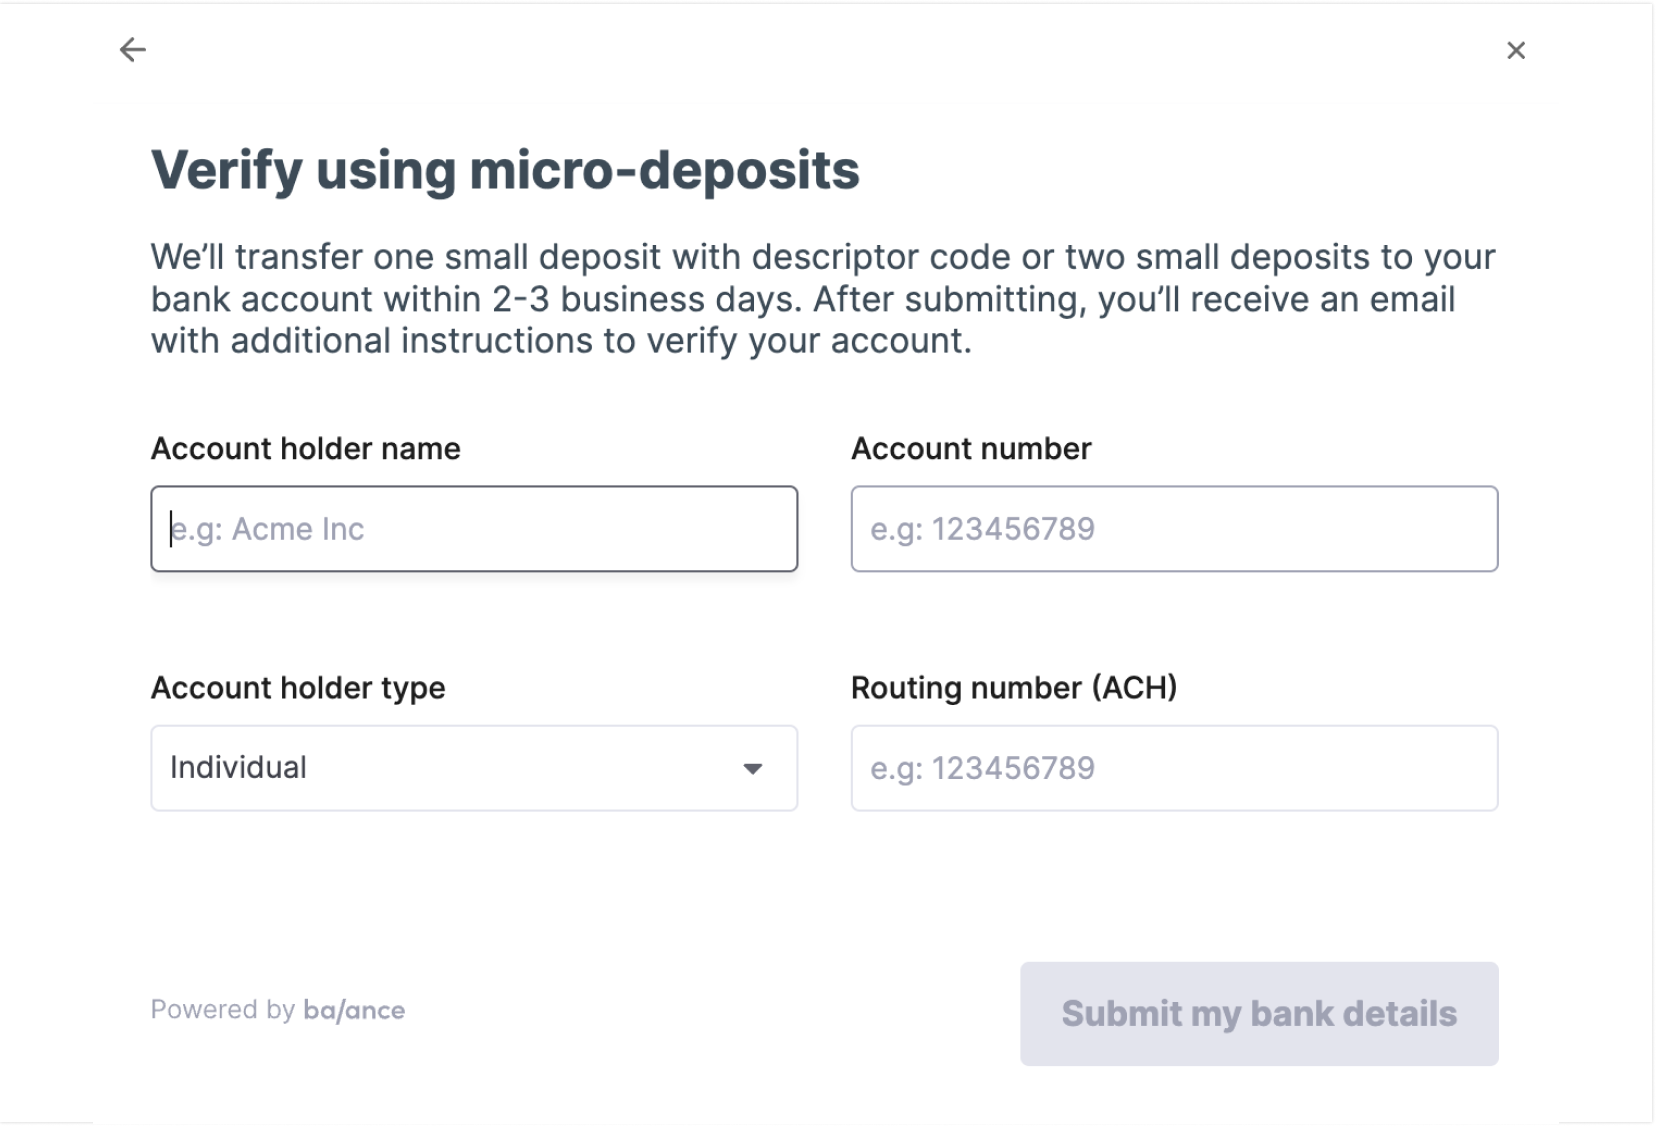
Task: Submit my bank details
Action: point(1259,1014)
